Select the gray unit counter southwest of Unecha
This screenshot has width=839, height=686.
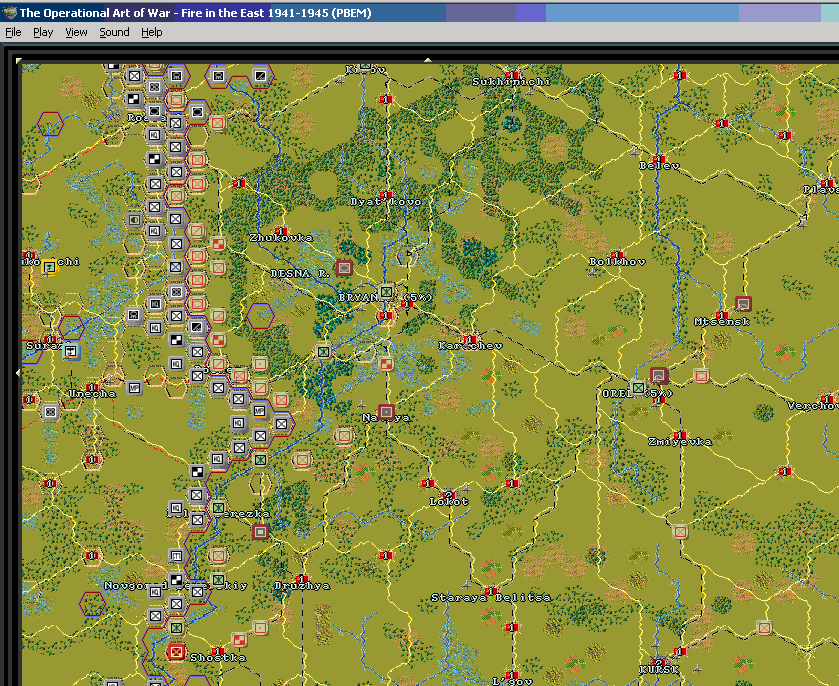50,412
